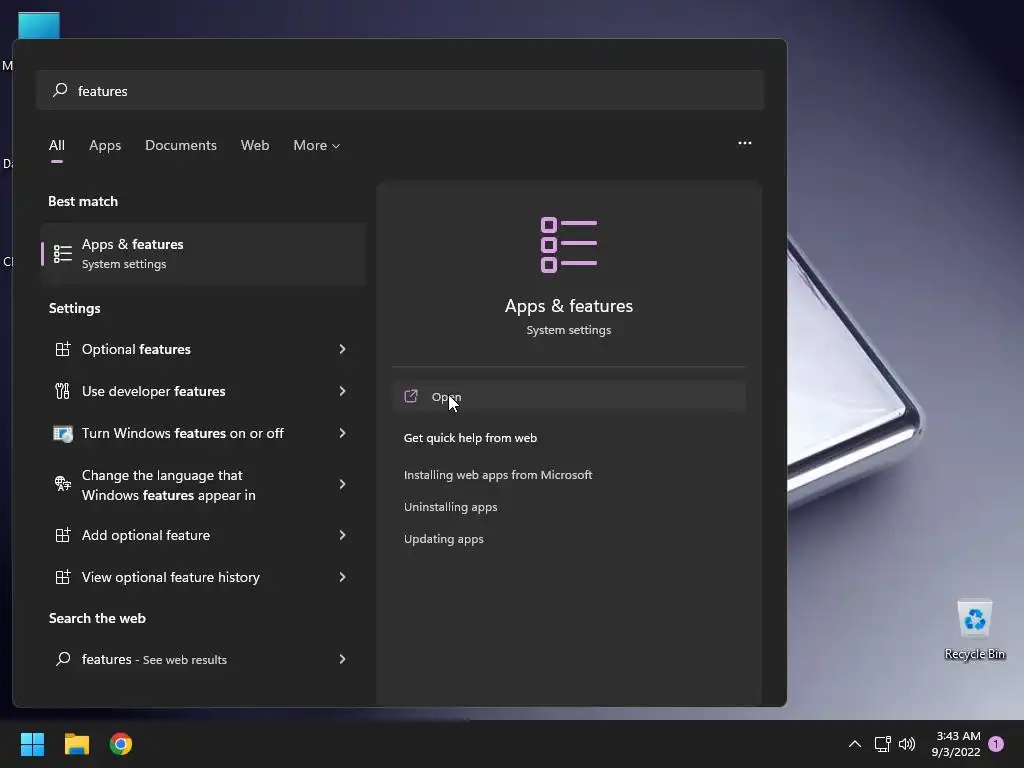
Task: Select the All search tab
Action: pyautogui.click(x=57, y=145)
